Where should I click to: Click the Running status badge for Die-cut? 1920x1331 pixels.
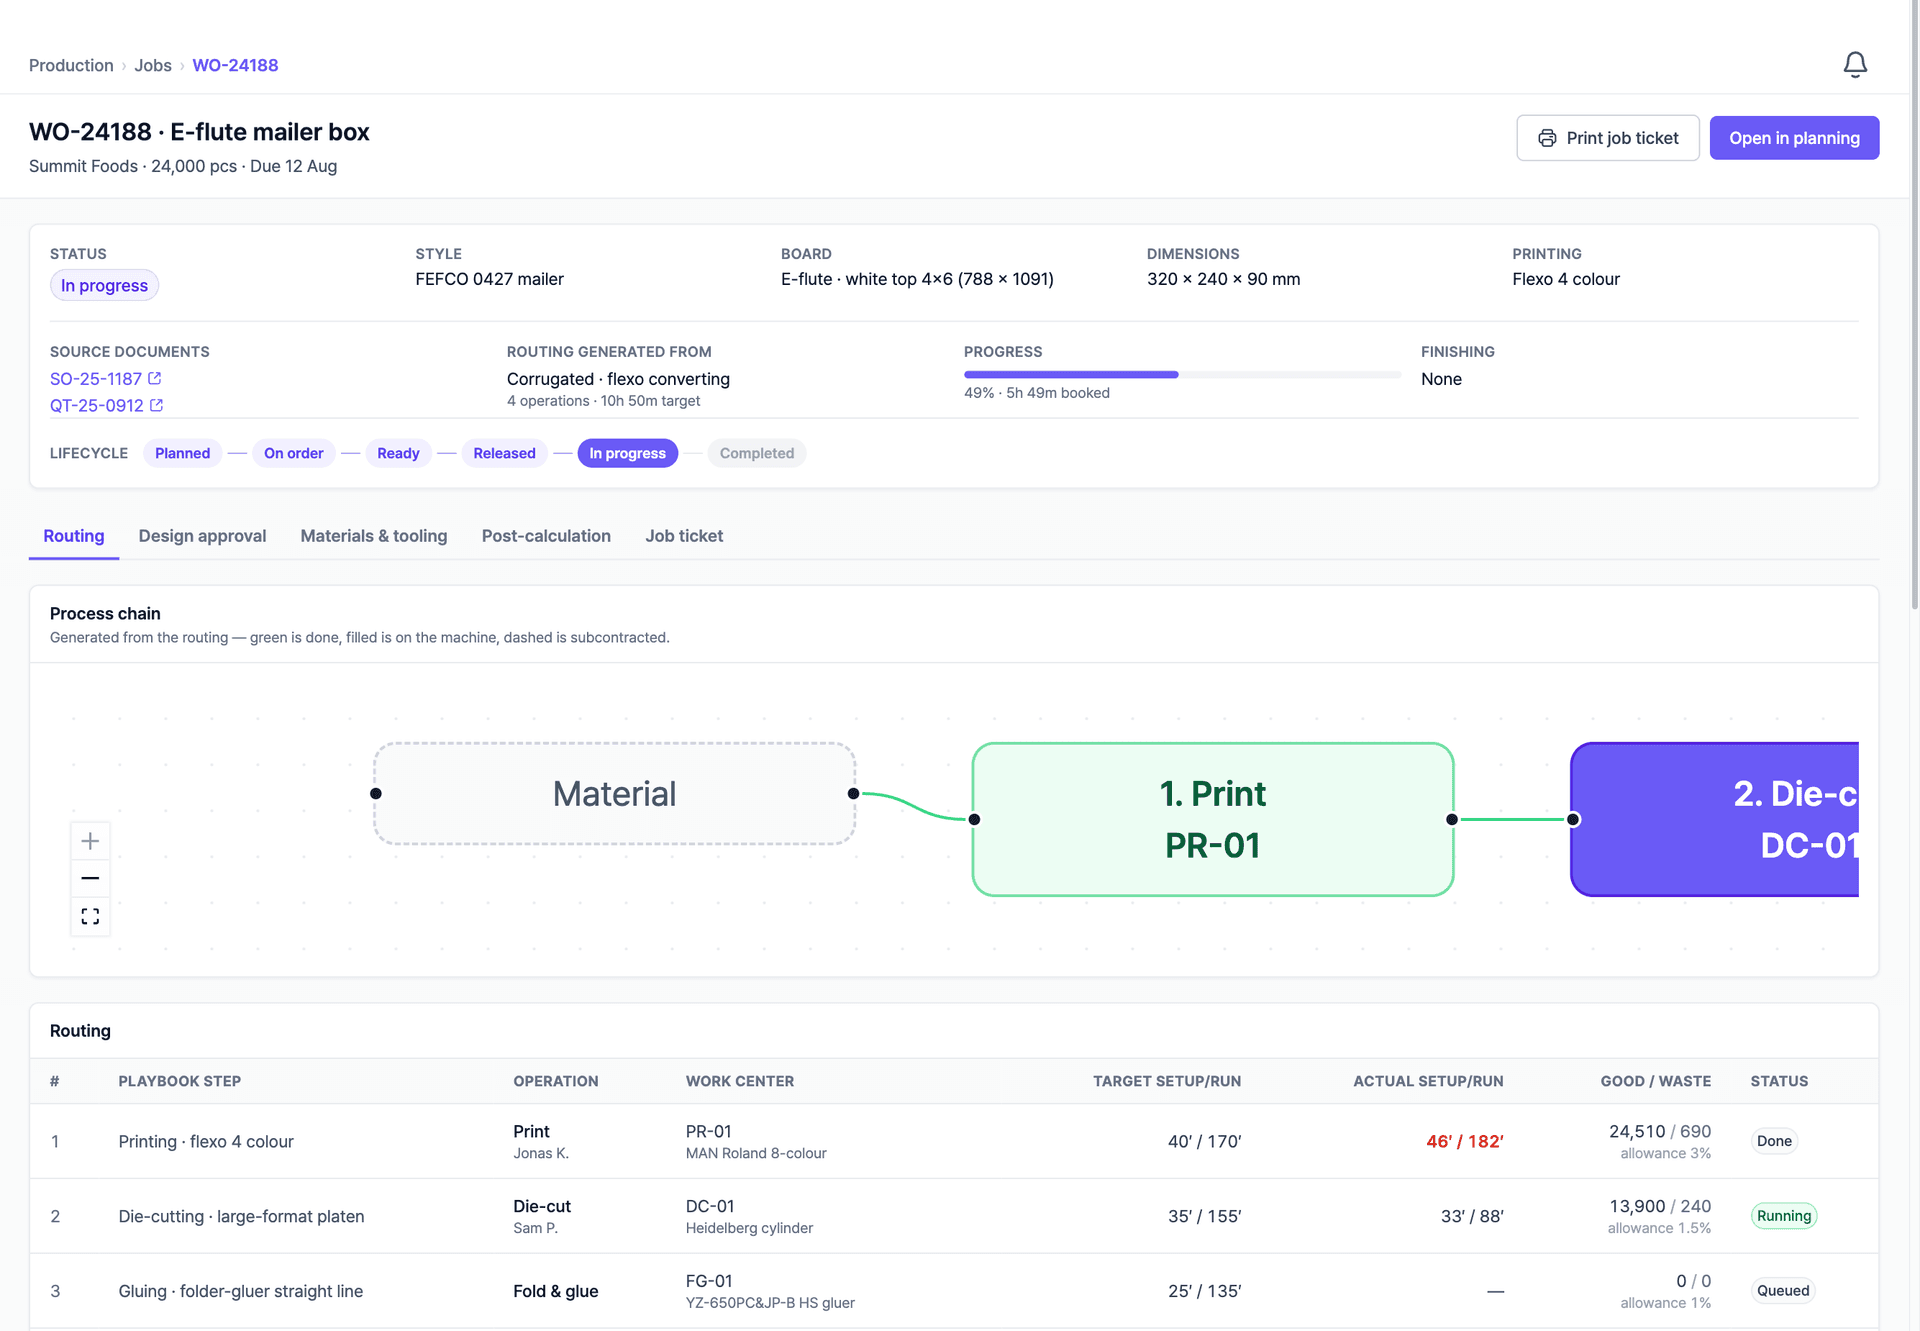pyautogui.click(x=1784, y=1216)
